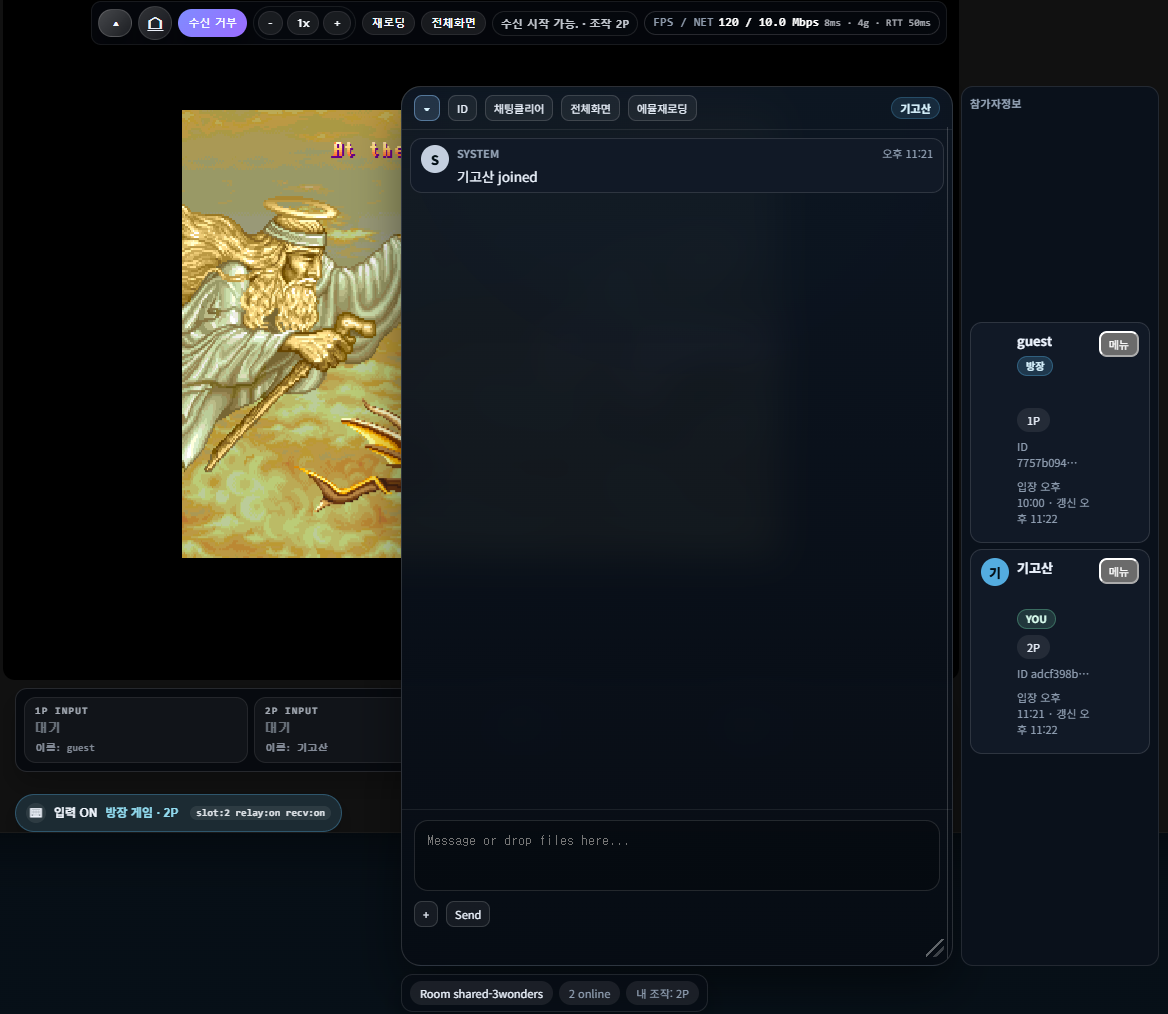Viewport: 1168px width, 1014px height.
Task: Click the 2 online indicator
Action: (589, 994)
